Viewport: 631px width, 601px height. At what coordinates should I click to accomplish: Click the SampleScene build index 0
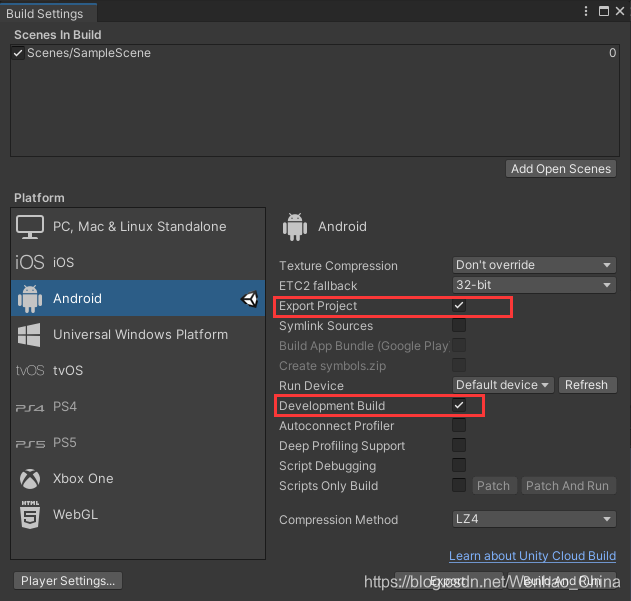click(612, 53)
